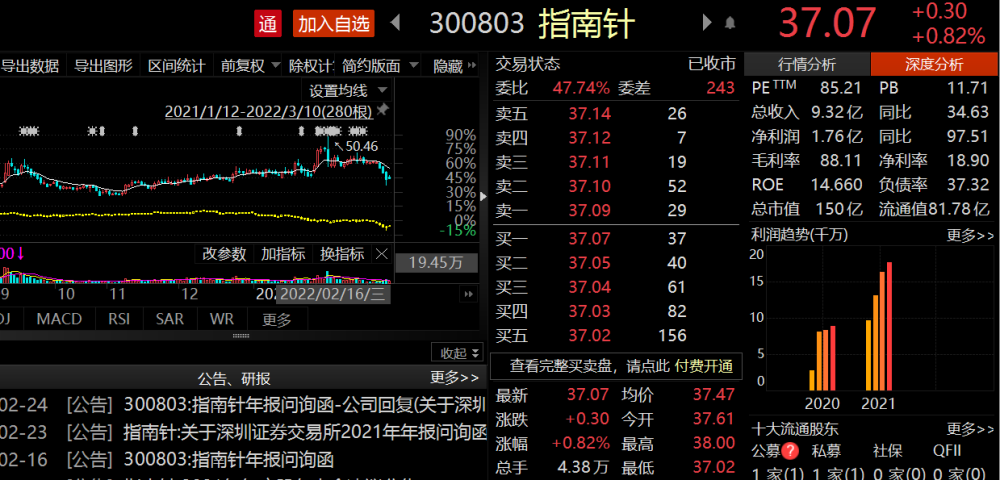Click triangle arrow on chart's right edge
The width and height of the screenshot is (1000, 480).
point(483,196)
